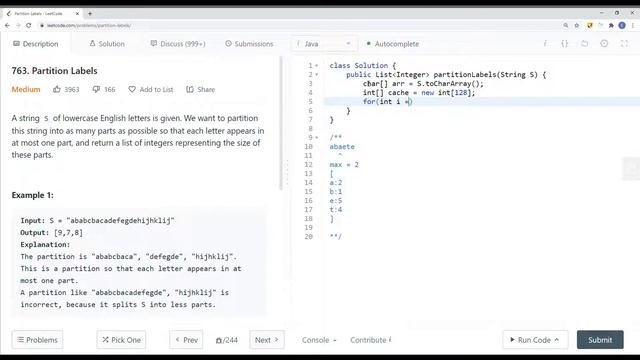Screen dimensions: 640x360
Task: Reload the LeetCode page
Action: pos(29,25)
